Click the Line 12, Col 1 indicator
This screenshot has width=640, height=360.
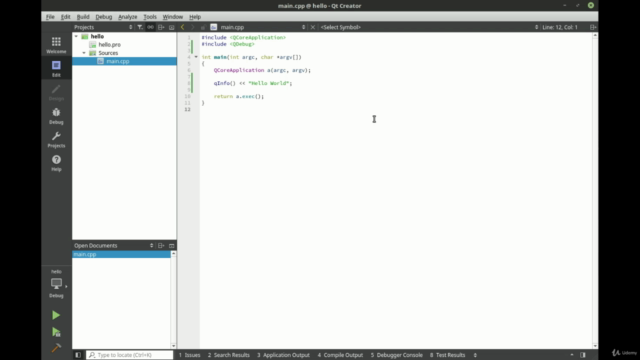pos(560,27)
